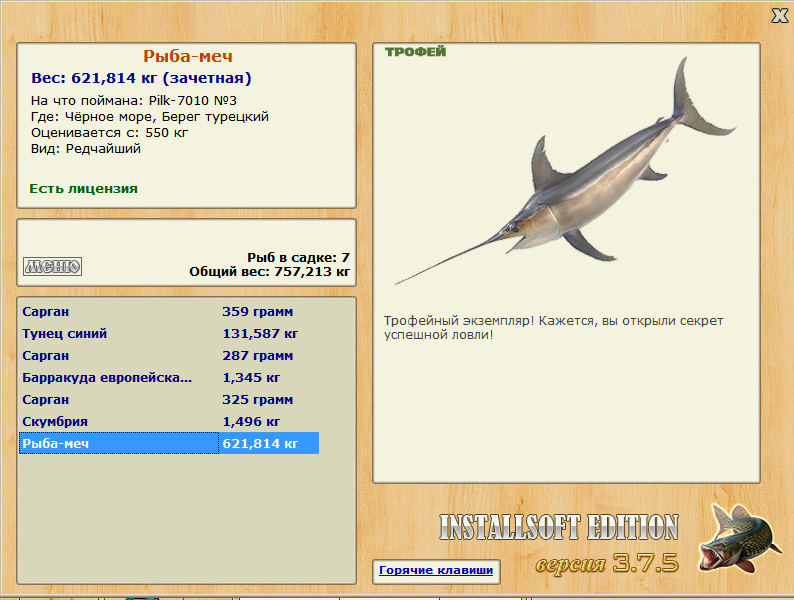Viewport: 794px width, 600px height.
Task: Select the Тунец синий row
Action: 170,334
